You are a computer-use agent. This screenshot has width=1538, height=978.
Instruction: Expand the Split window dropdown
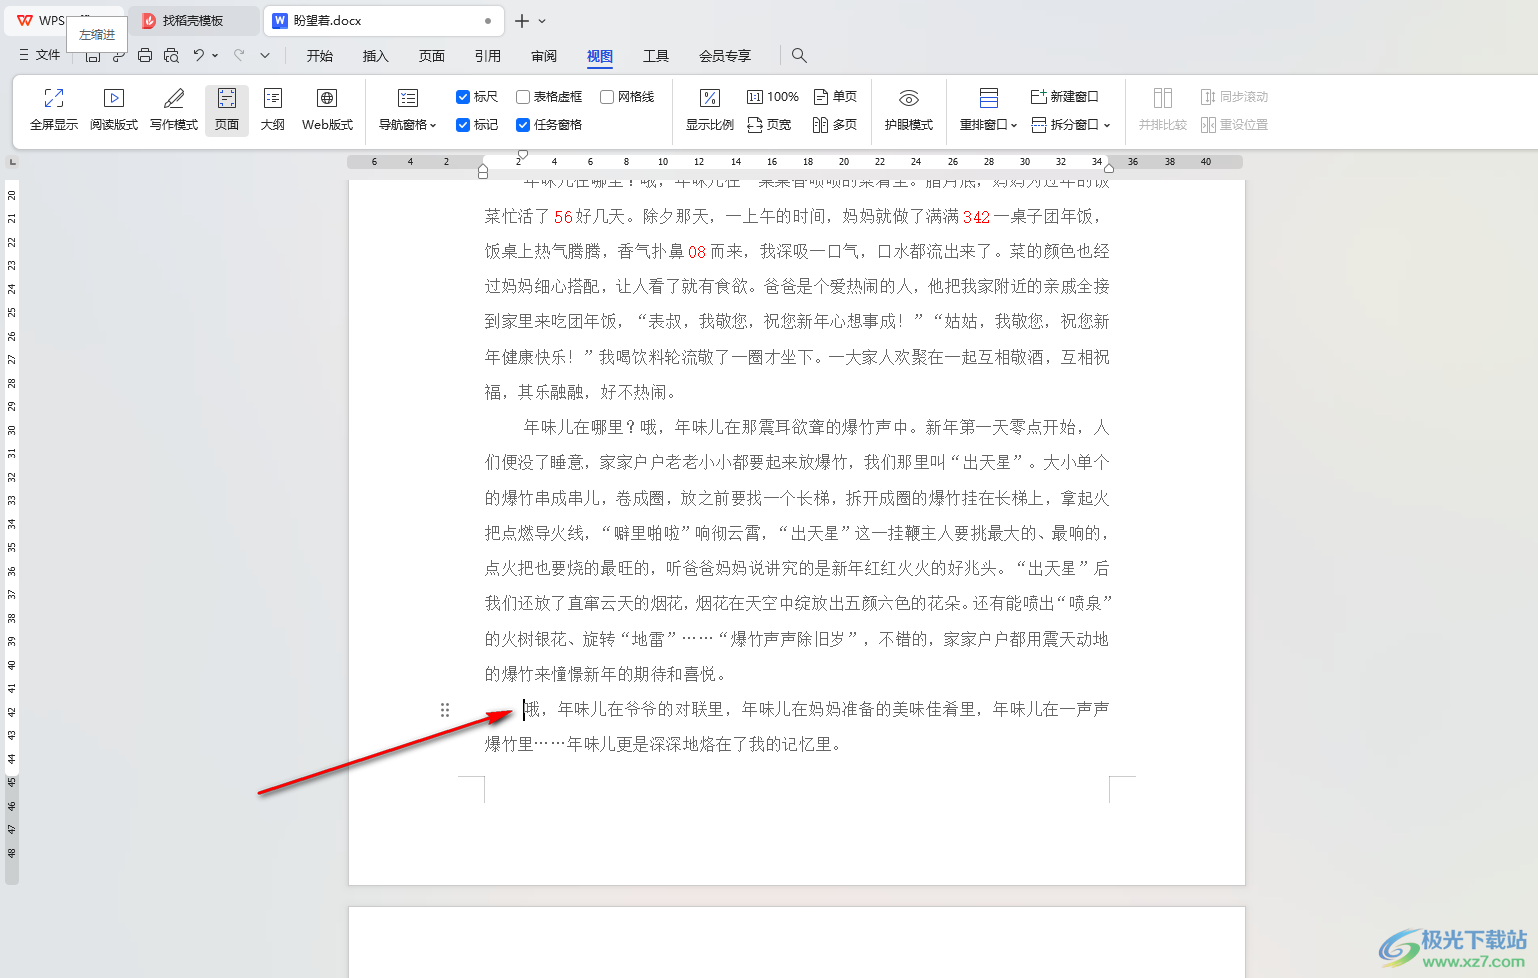[1072, 124]
